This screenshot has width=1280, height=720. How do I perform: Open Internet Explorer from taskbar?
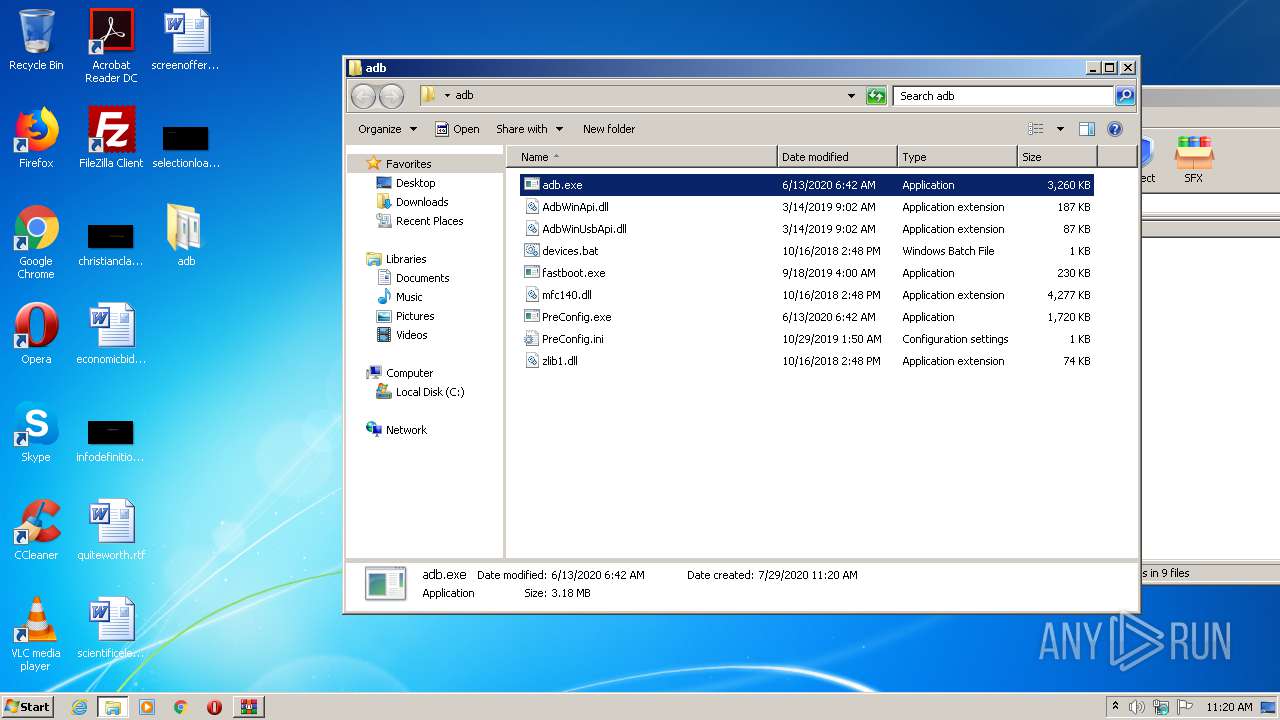coord(79,707)
